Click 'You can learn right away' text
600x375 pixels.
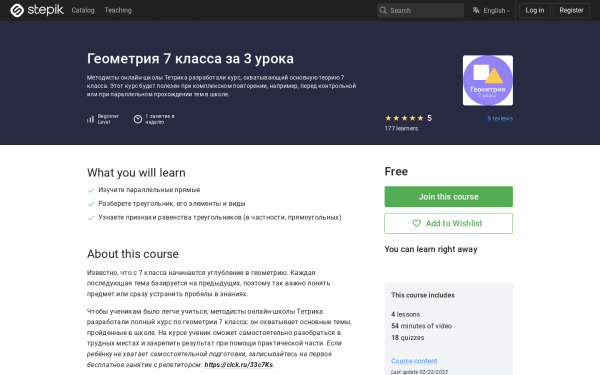point(431,249)
